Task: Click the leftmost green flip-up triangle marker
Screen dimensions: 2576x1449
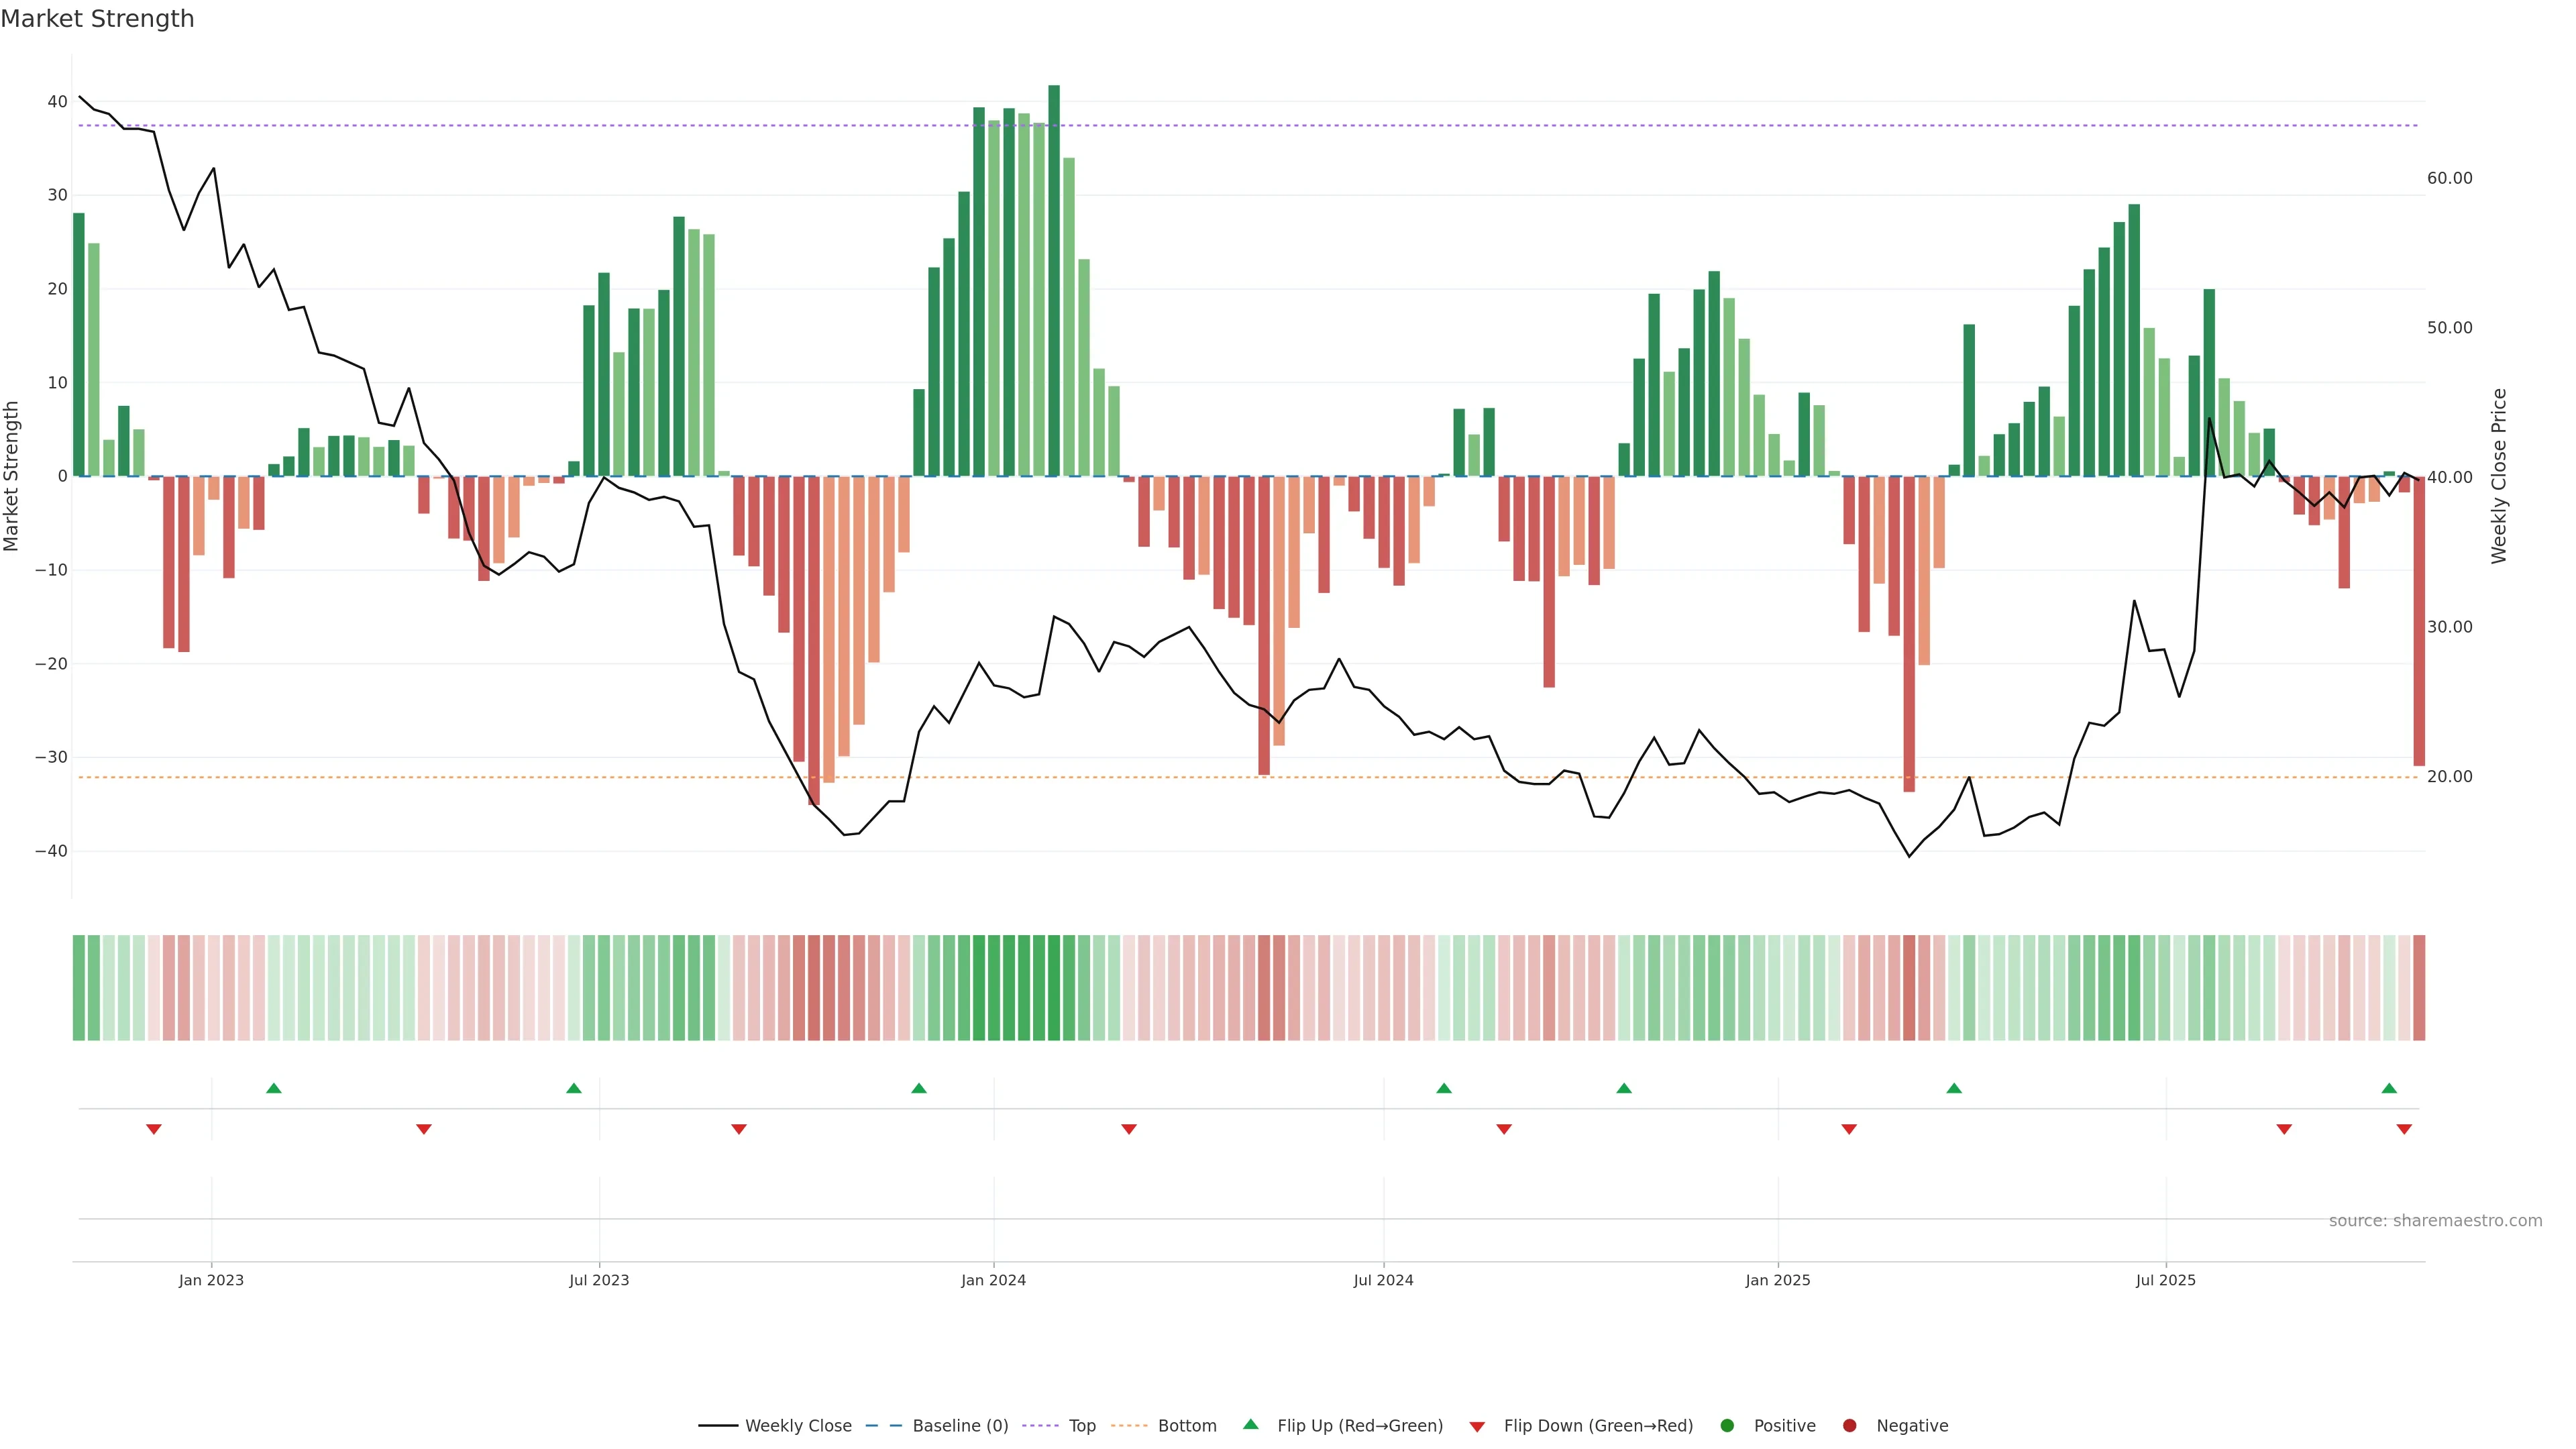Action: click(x=274, y=1088)
